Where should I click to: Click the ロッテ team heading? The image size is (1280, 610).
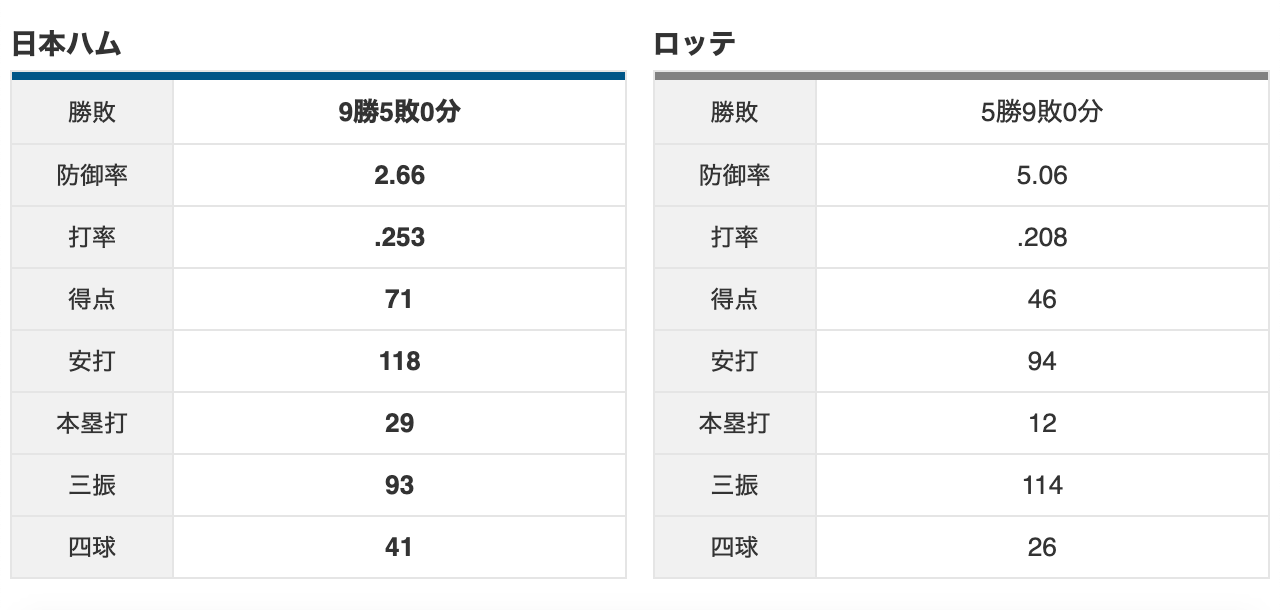coord(695,45)
